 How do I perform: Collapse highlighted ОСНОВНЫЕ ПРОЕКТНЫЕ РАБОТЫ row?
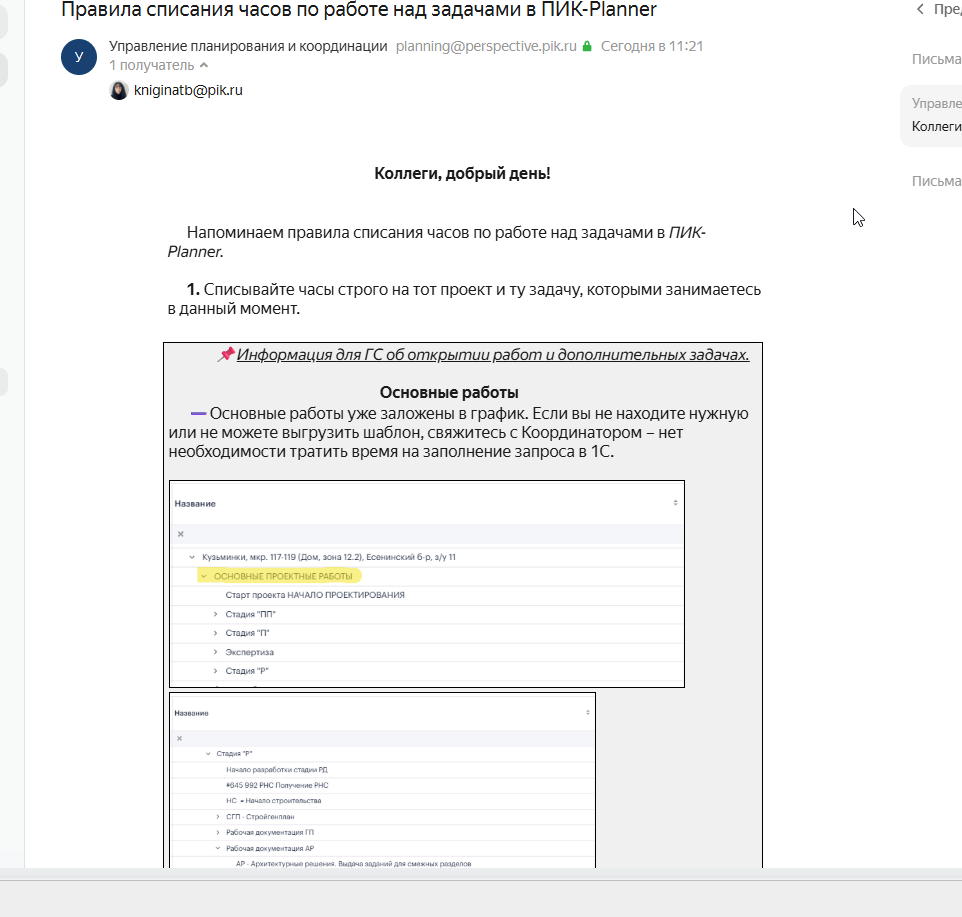[x=204, y=576]
